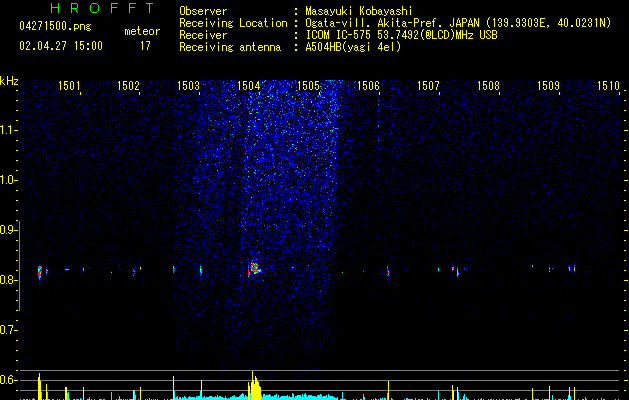Select the ICOM IC-575 receiver text
Image resolution: width=629 pixels, height=400 pixels.
click(x=401, y=35)
